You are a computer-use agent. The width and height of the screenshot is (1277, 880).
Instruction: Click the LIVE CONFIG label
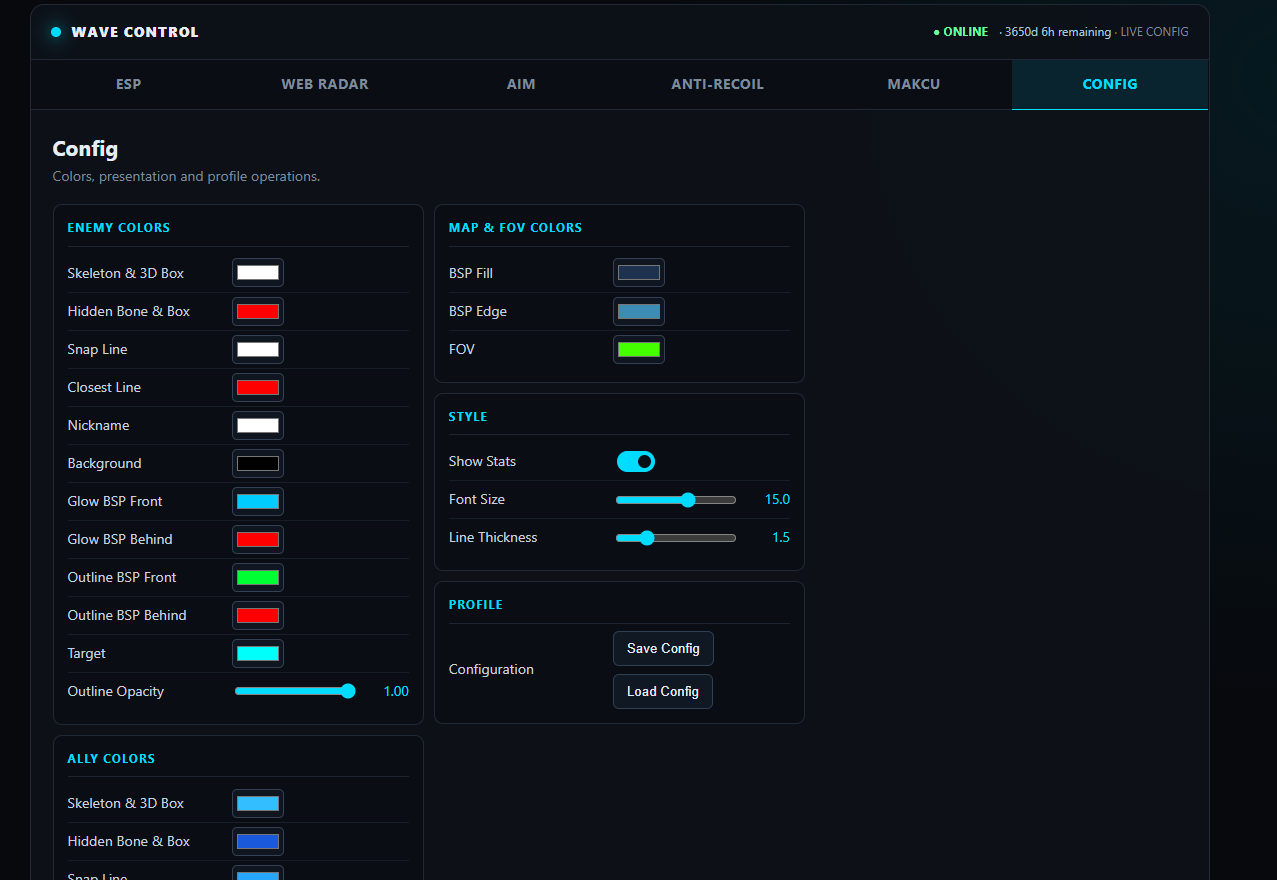pyautogui.click(x=1154, y=32)
